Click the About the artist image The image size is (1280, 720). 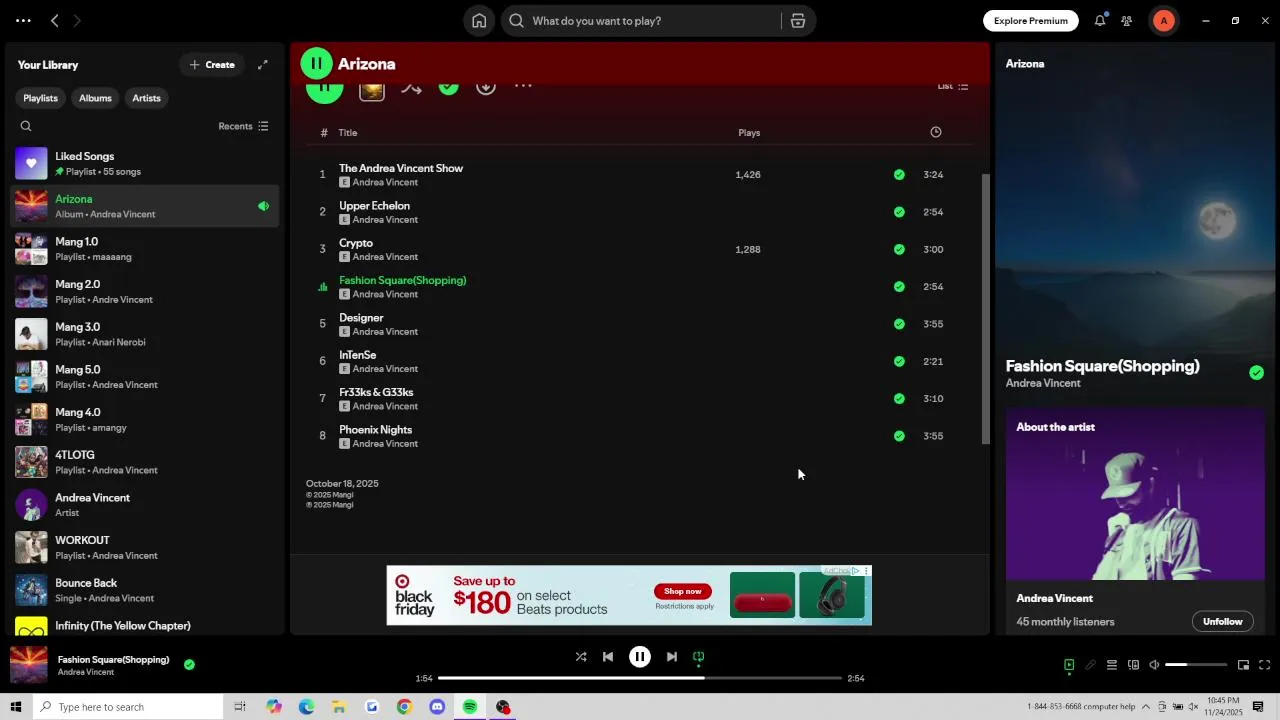(1135, 494)
